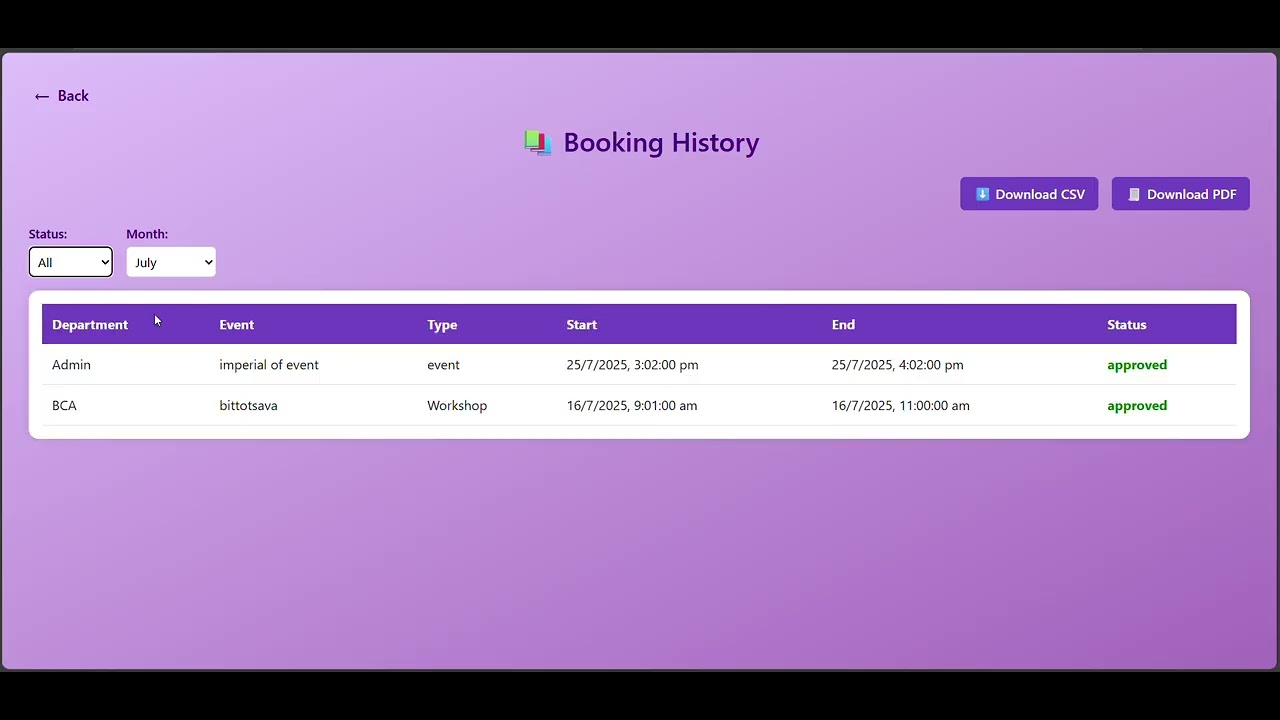Click the Start column header
Screen dimensions: 1280x720
582,325
